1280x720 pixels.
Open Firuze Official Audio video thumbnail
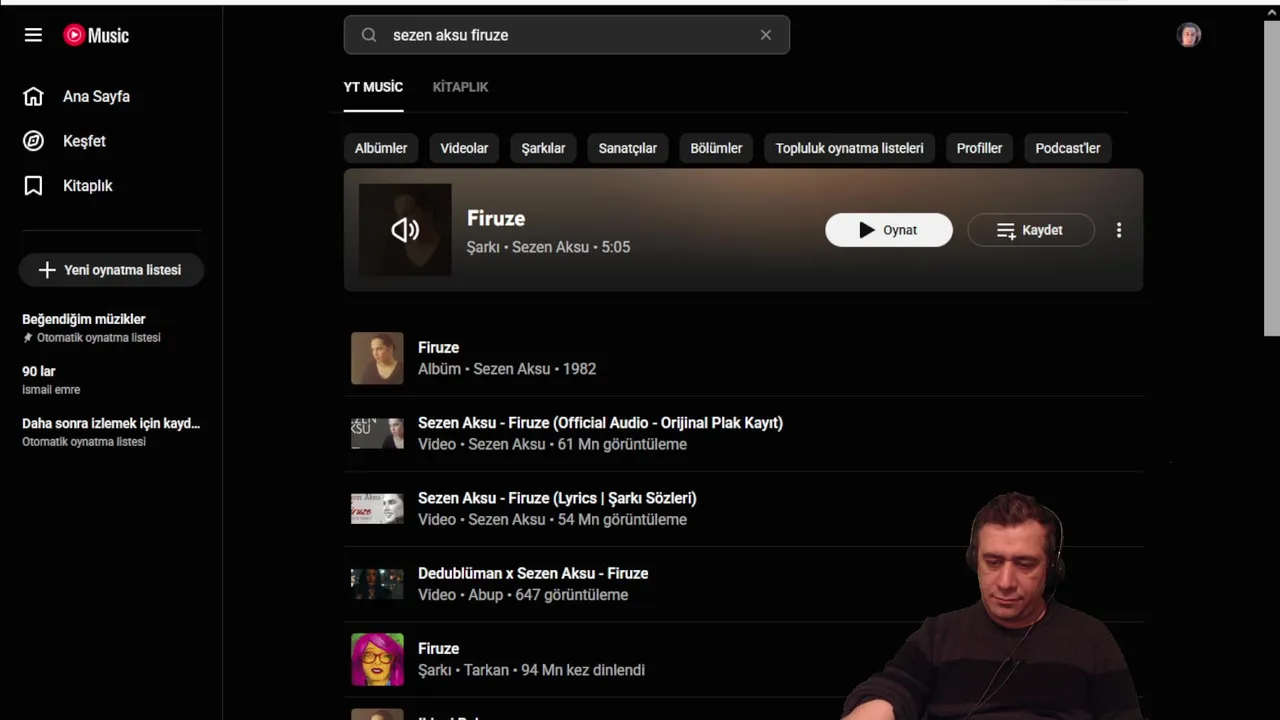pyautogui.click(x=377, y=433)
